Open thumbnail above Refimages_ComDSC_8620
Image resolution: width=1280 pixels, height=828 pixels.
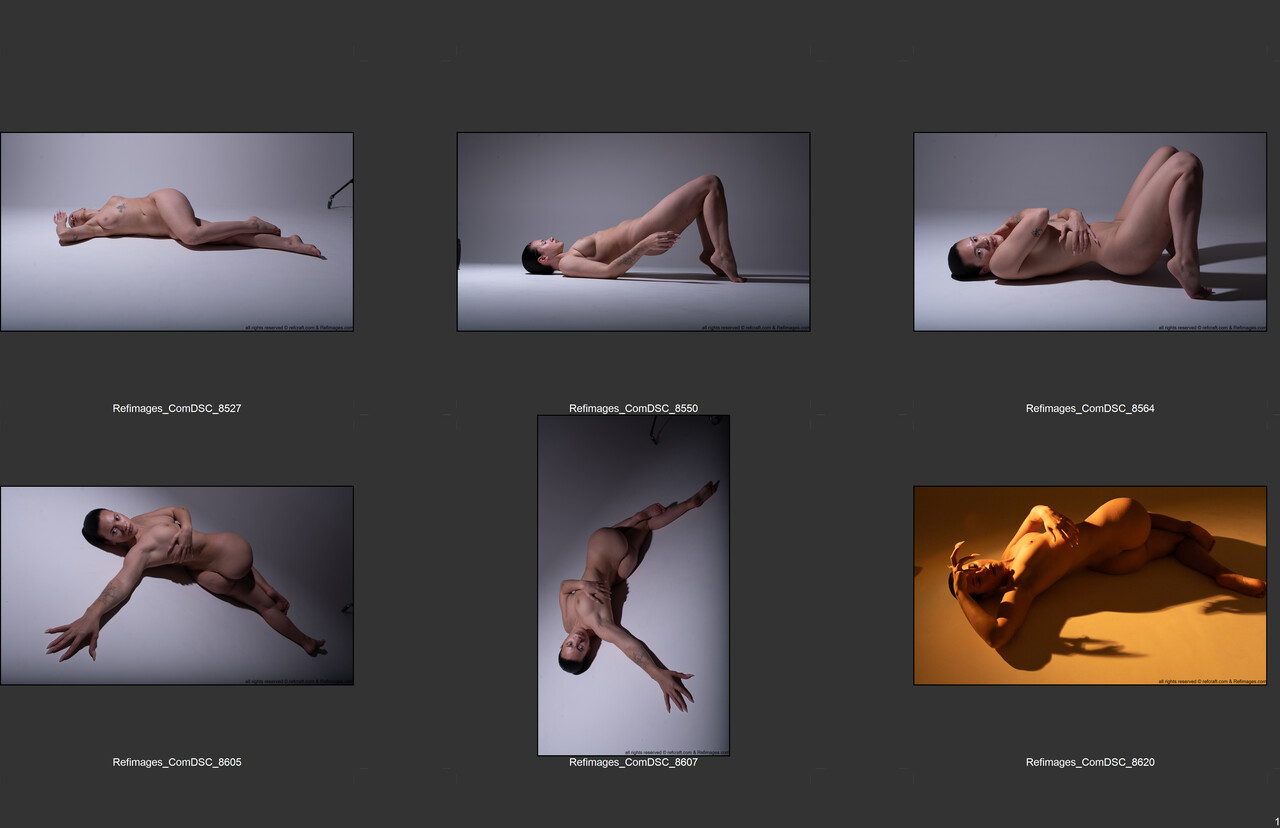(x=1090, y=586)
